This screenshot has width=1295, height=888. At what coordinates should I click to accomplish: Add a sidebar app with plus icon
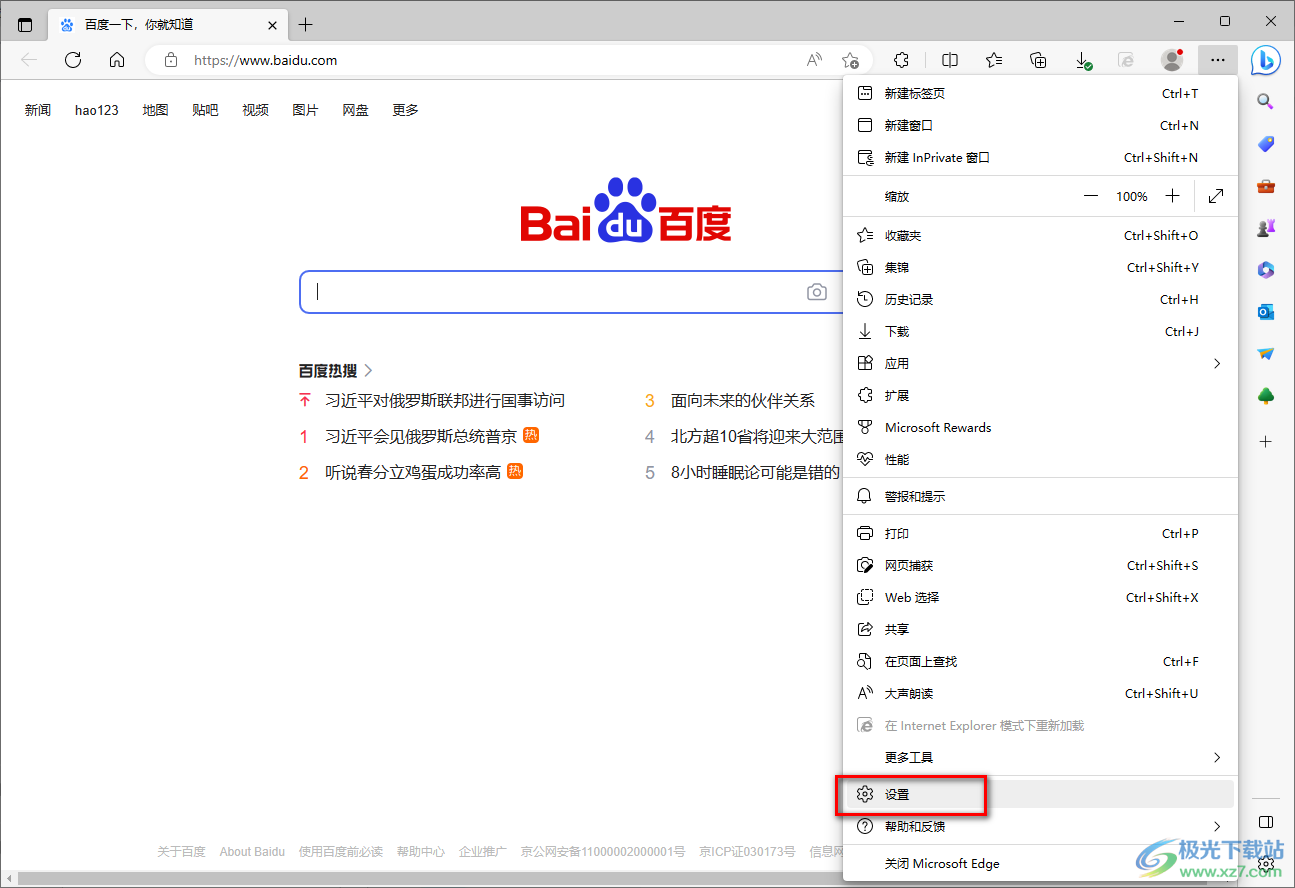point(1265,441)
